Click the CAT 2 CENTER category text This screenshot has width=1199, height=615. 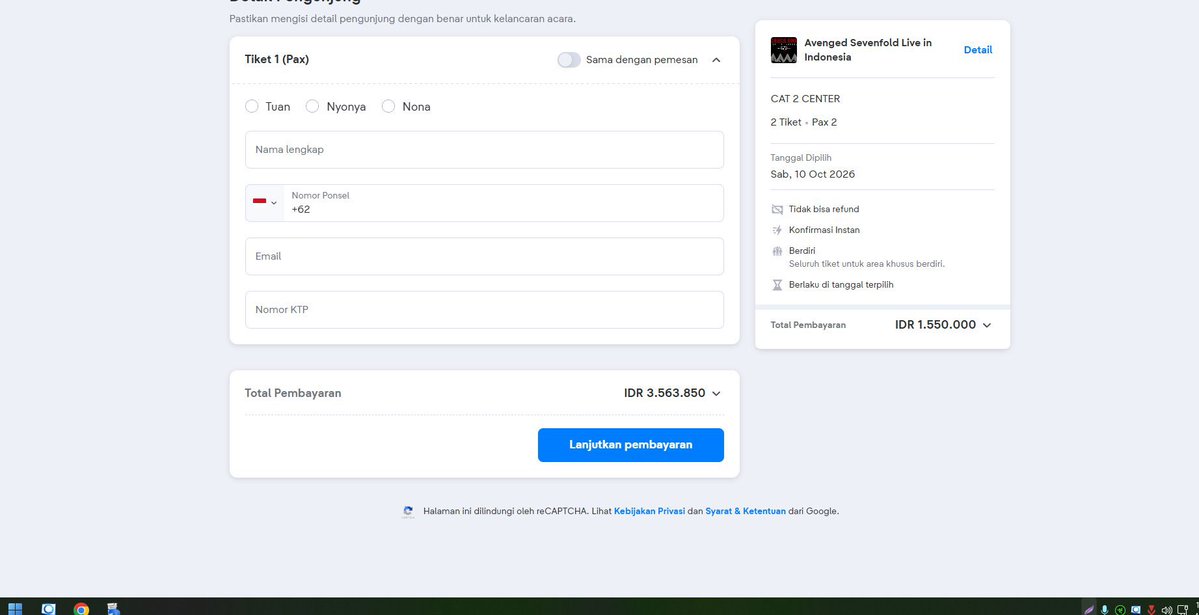[805, 99]
